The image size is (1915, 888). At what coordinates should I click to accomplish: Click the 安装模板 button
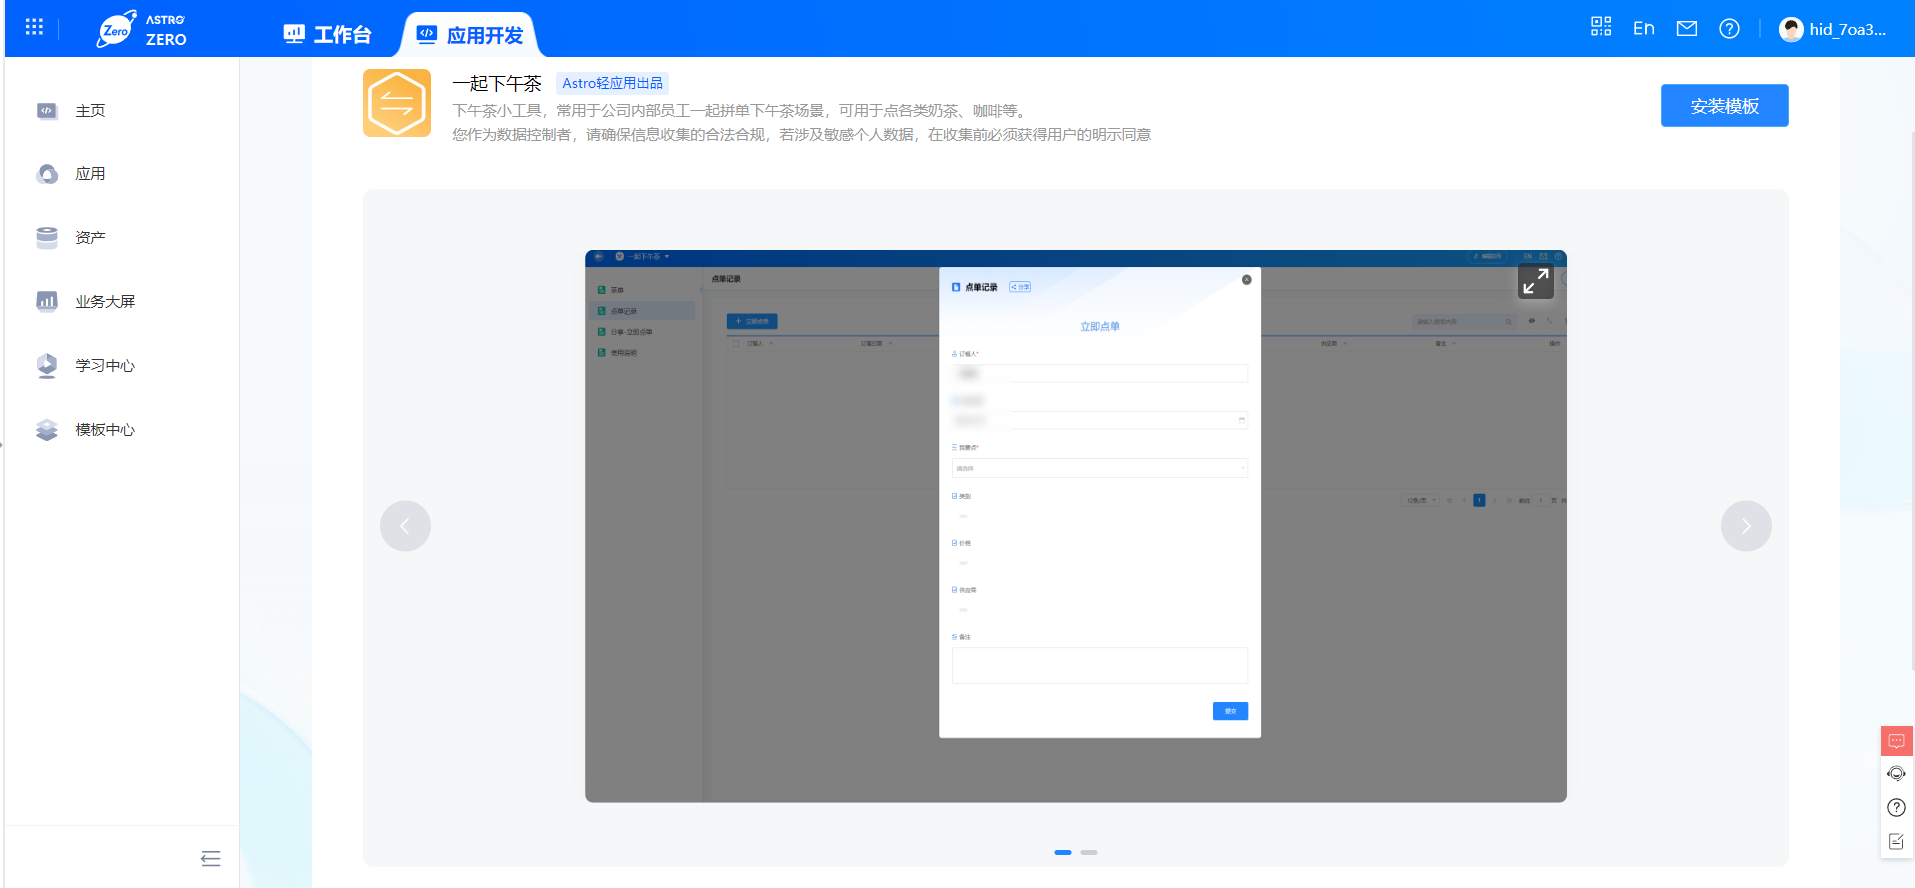pyautogui.click(x=1724, y=106)
